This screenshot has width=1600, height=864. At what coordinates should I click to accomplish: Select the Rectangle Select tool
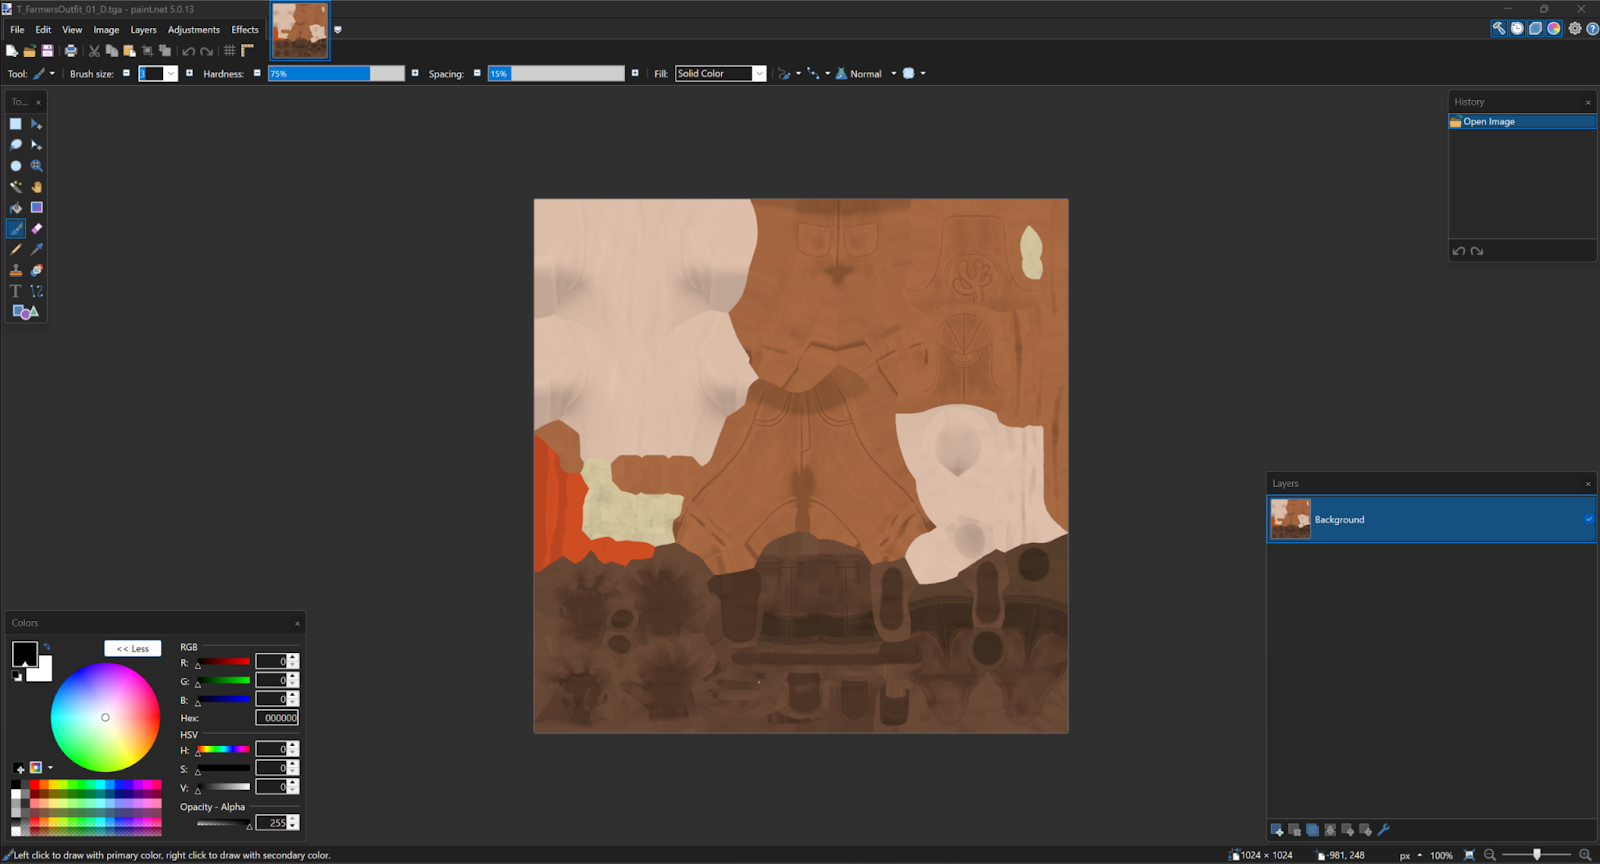[16, 124]
